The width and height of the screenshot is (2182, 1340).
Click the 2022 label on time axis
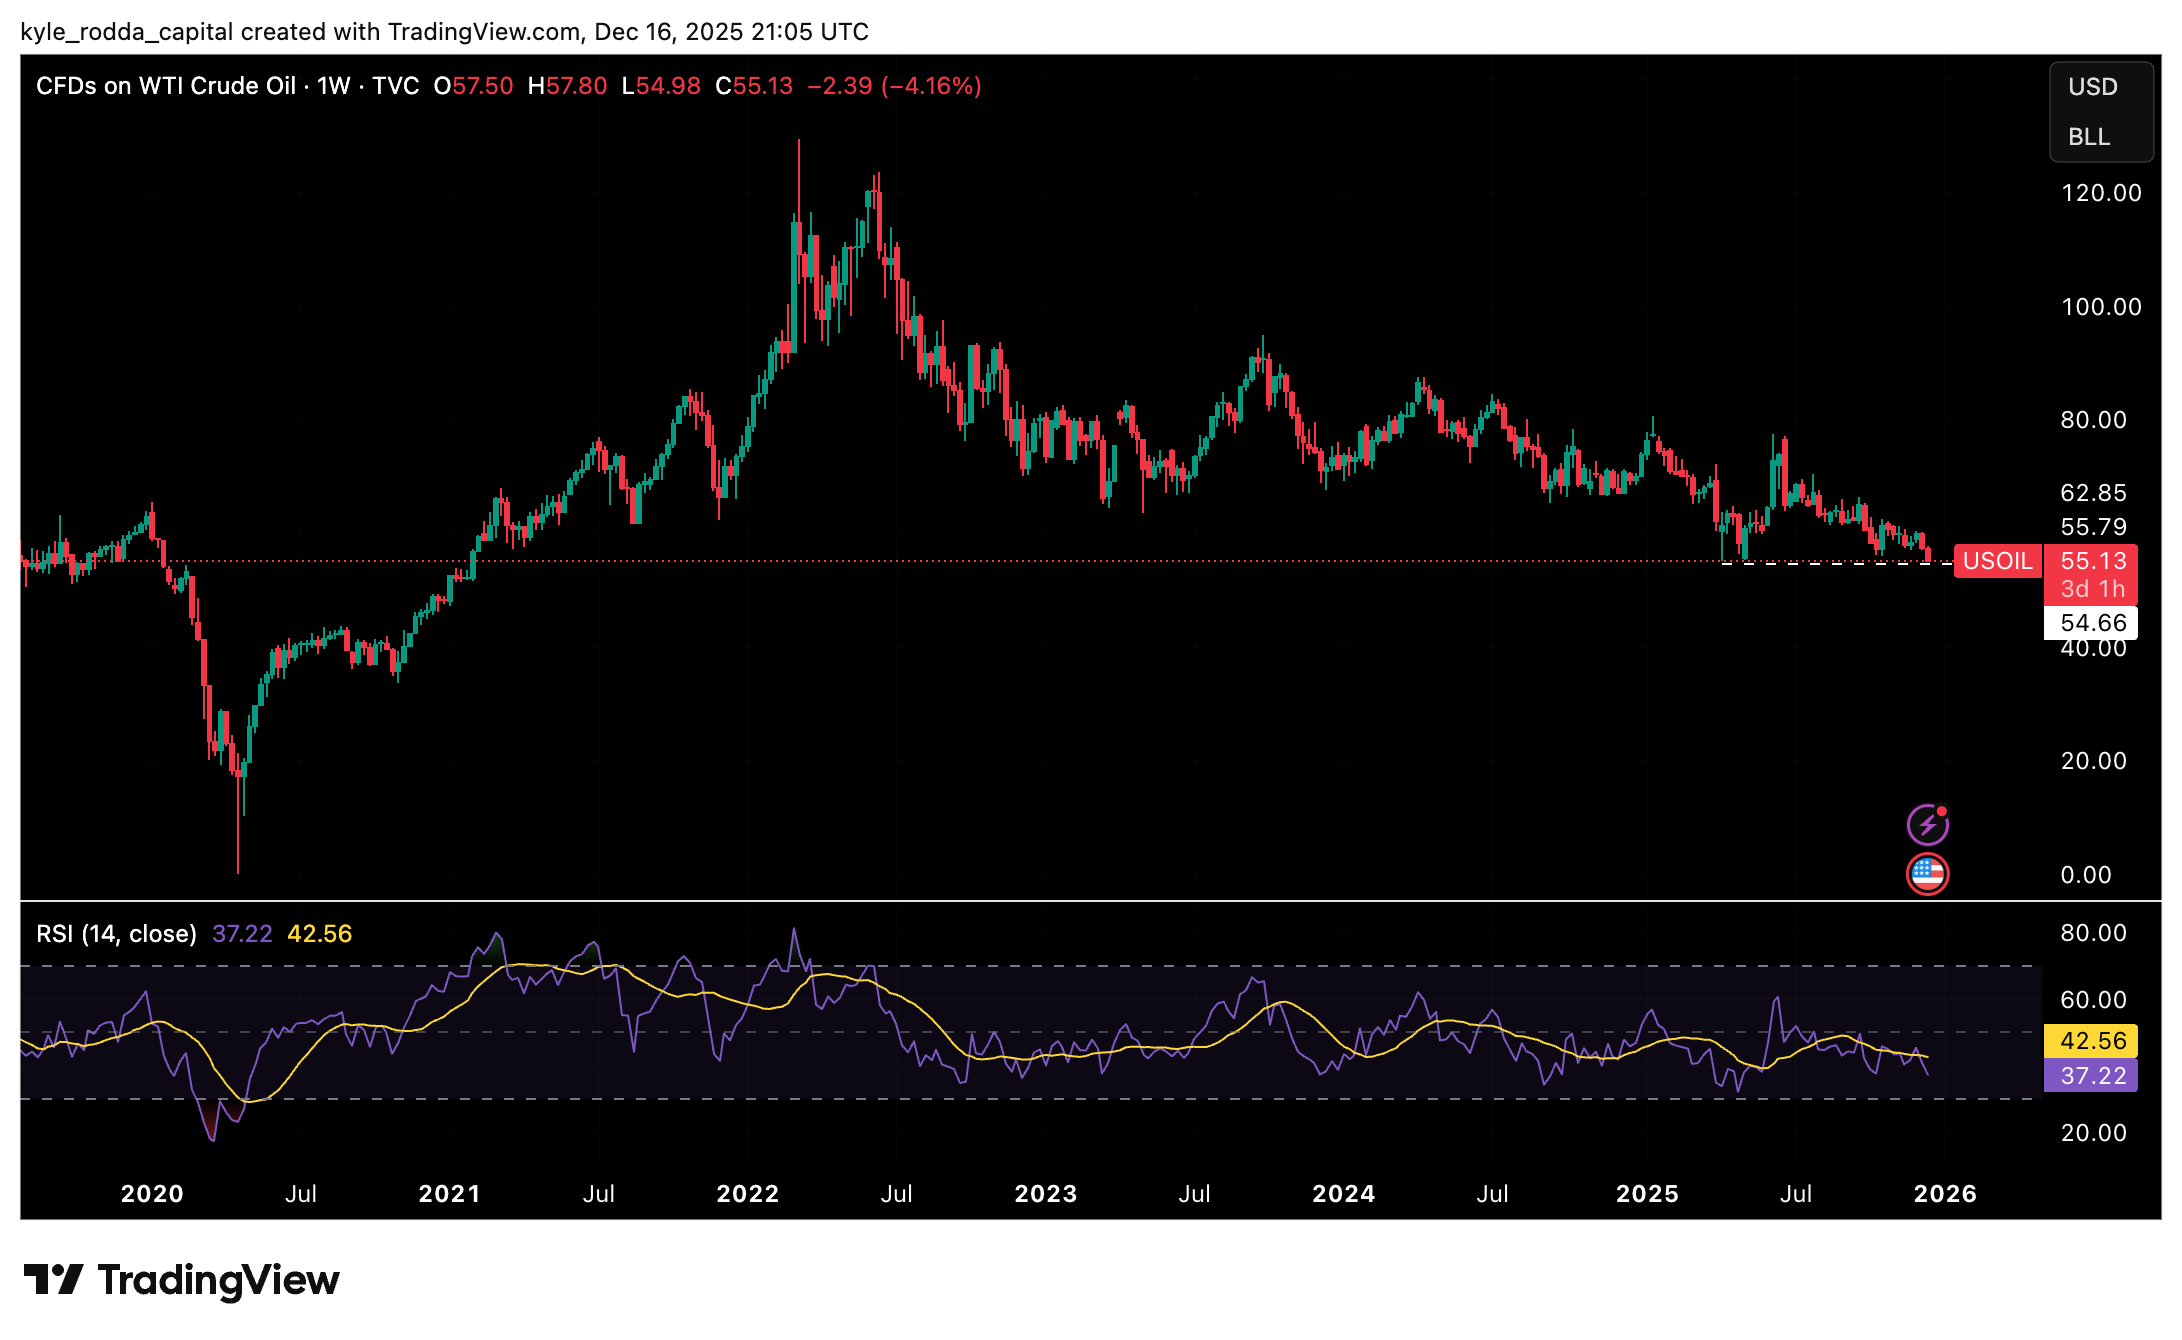pyautogui.click(x=747, y=1194)
